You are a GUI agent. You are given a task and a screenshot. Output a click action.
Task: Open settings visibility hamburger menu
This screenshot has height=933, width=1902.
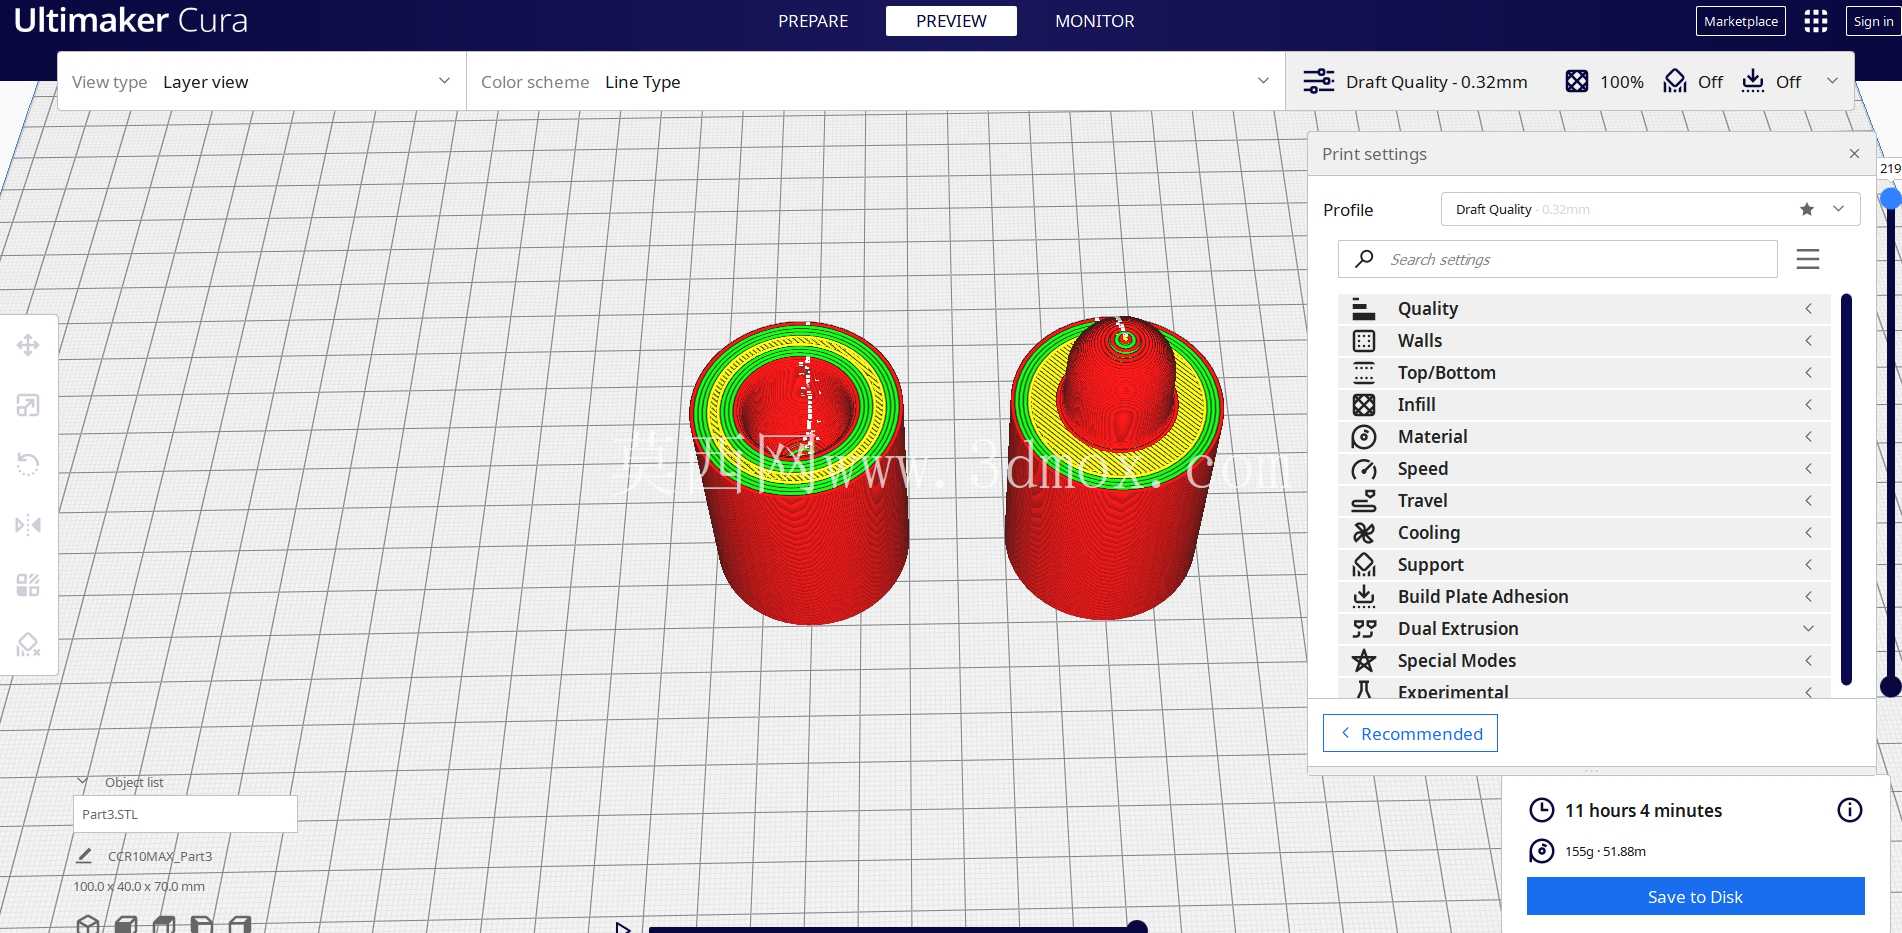tap(1808, 259)
